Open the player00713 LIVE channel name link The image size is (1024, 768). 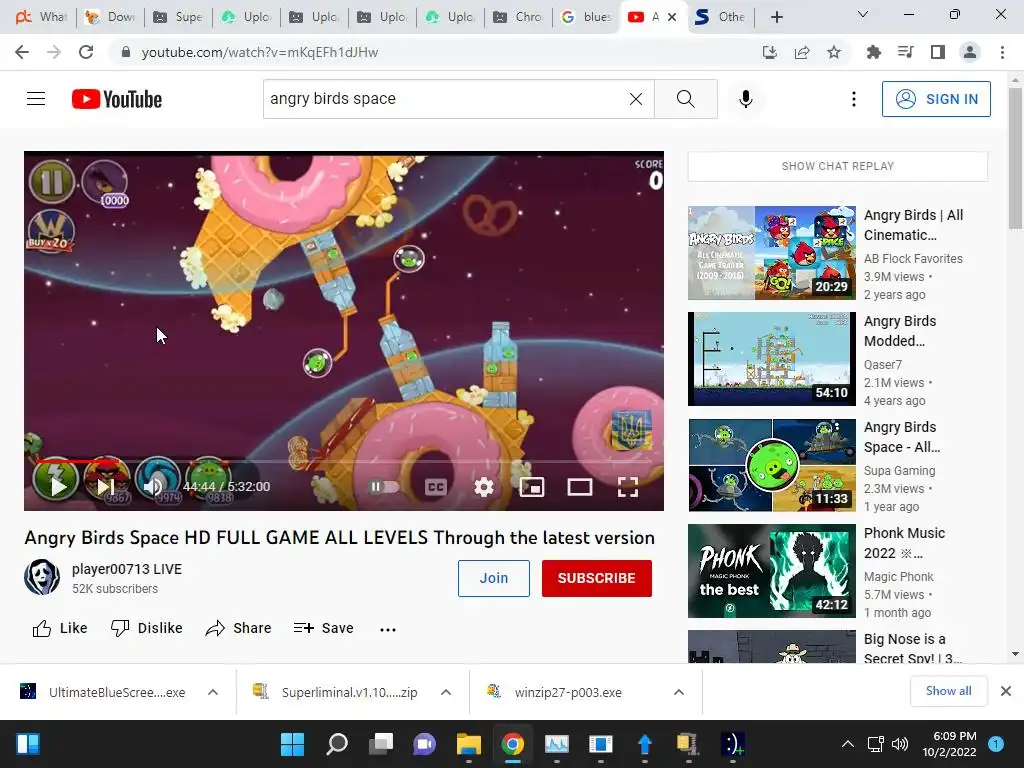(x=127, y=569)
